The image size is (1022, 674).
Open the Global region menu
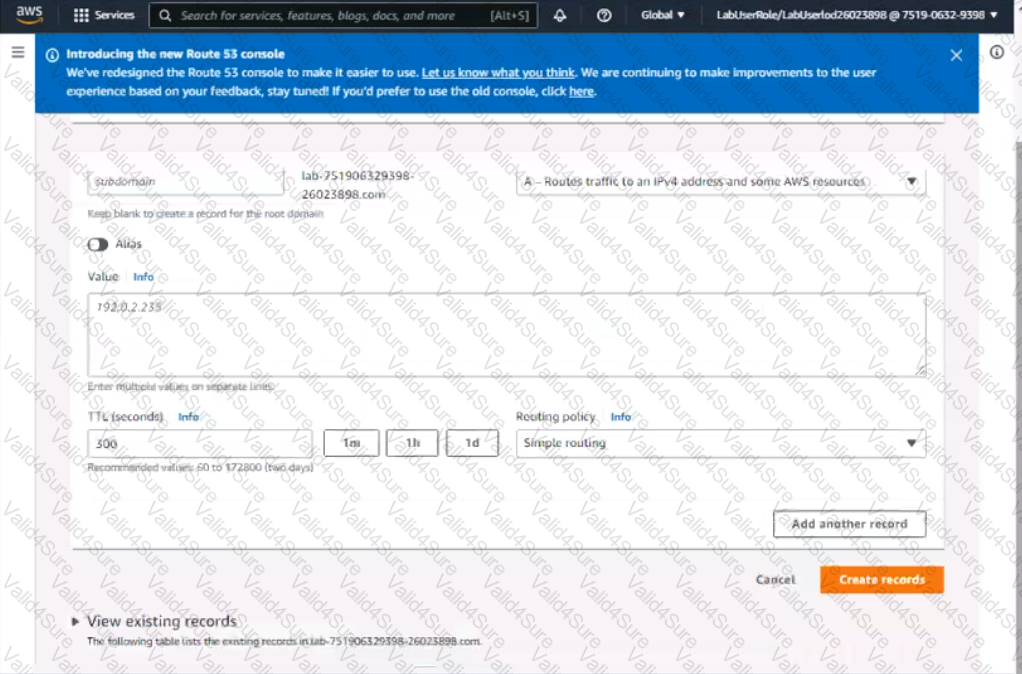(663, 15)
